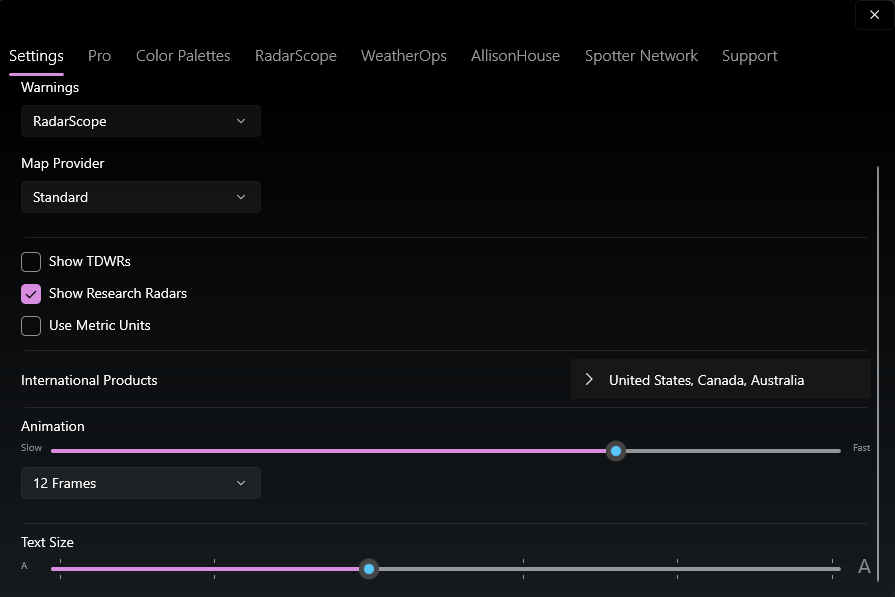Click the small A text size icon
The image size is (895, 597).
tap(25, 566)
